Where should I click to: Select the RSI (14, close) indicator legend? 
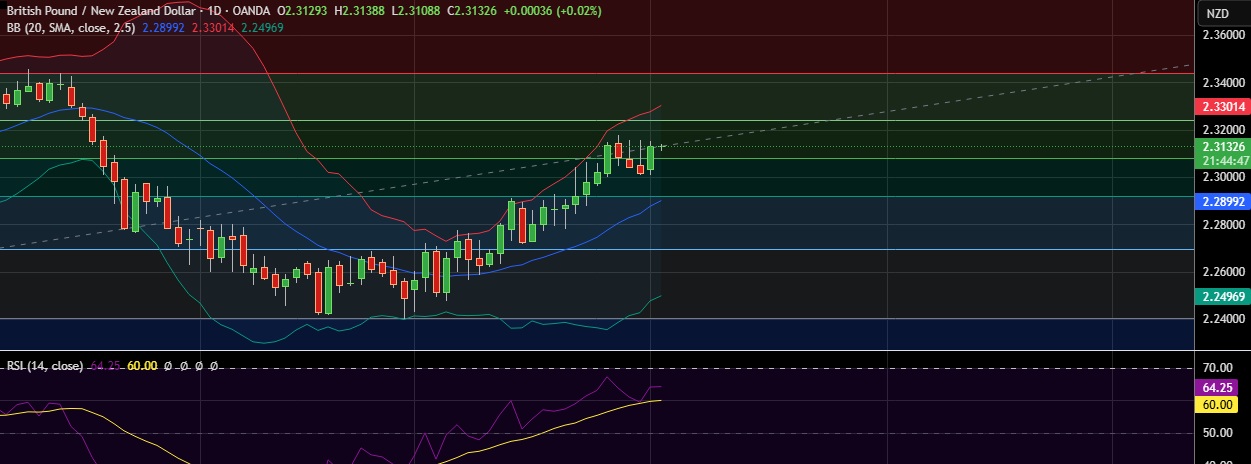click(45, 366)
